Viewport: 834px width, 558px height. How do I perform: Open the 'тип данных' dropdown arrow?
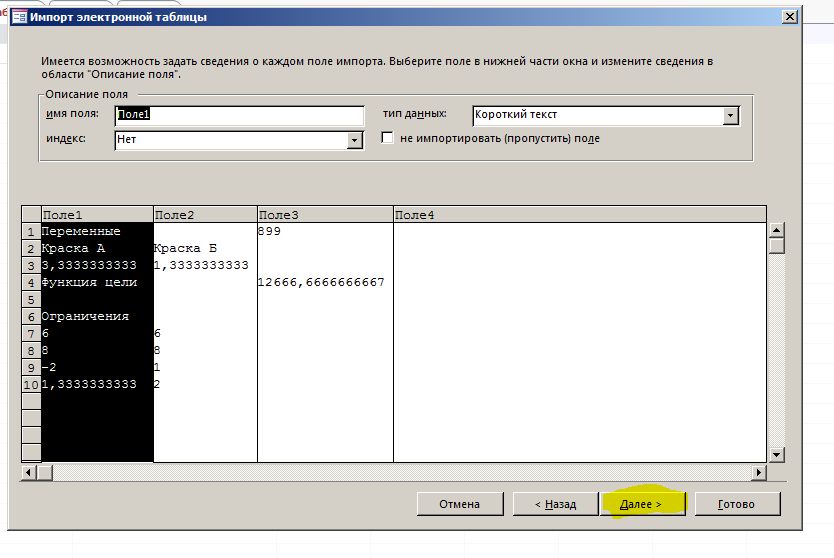click(731, 115)
